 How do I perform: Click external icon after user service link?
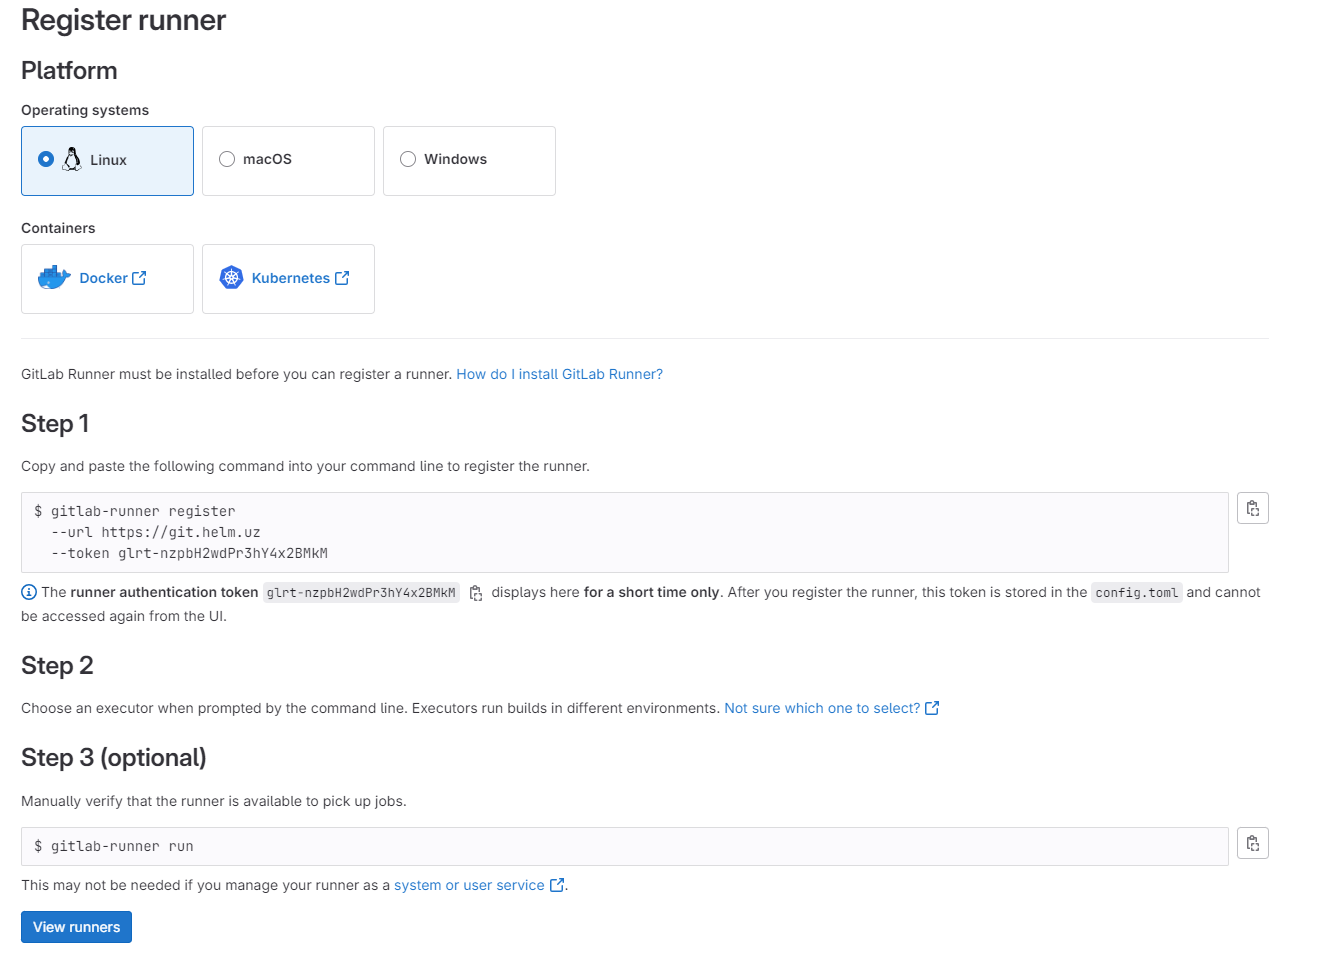(x=557, y=885)
